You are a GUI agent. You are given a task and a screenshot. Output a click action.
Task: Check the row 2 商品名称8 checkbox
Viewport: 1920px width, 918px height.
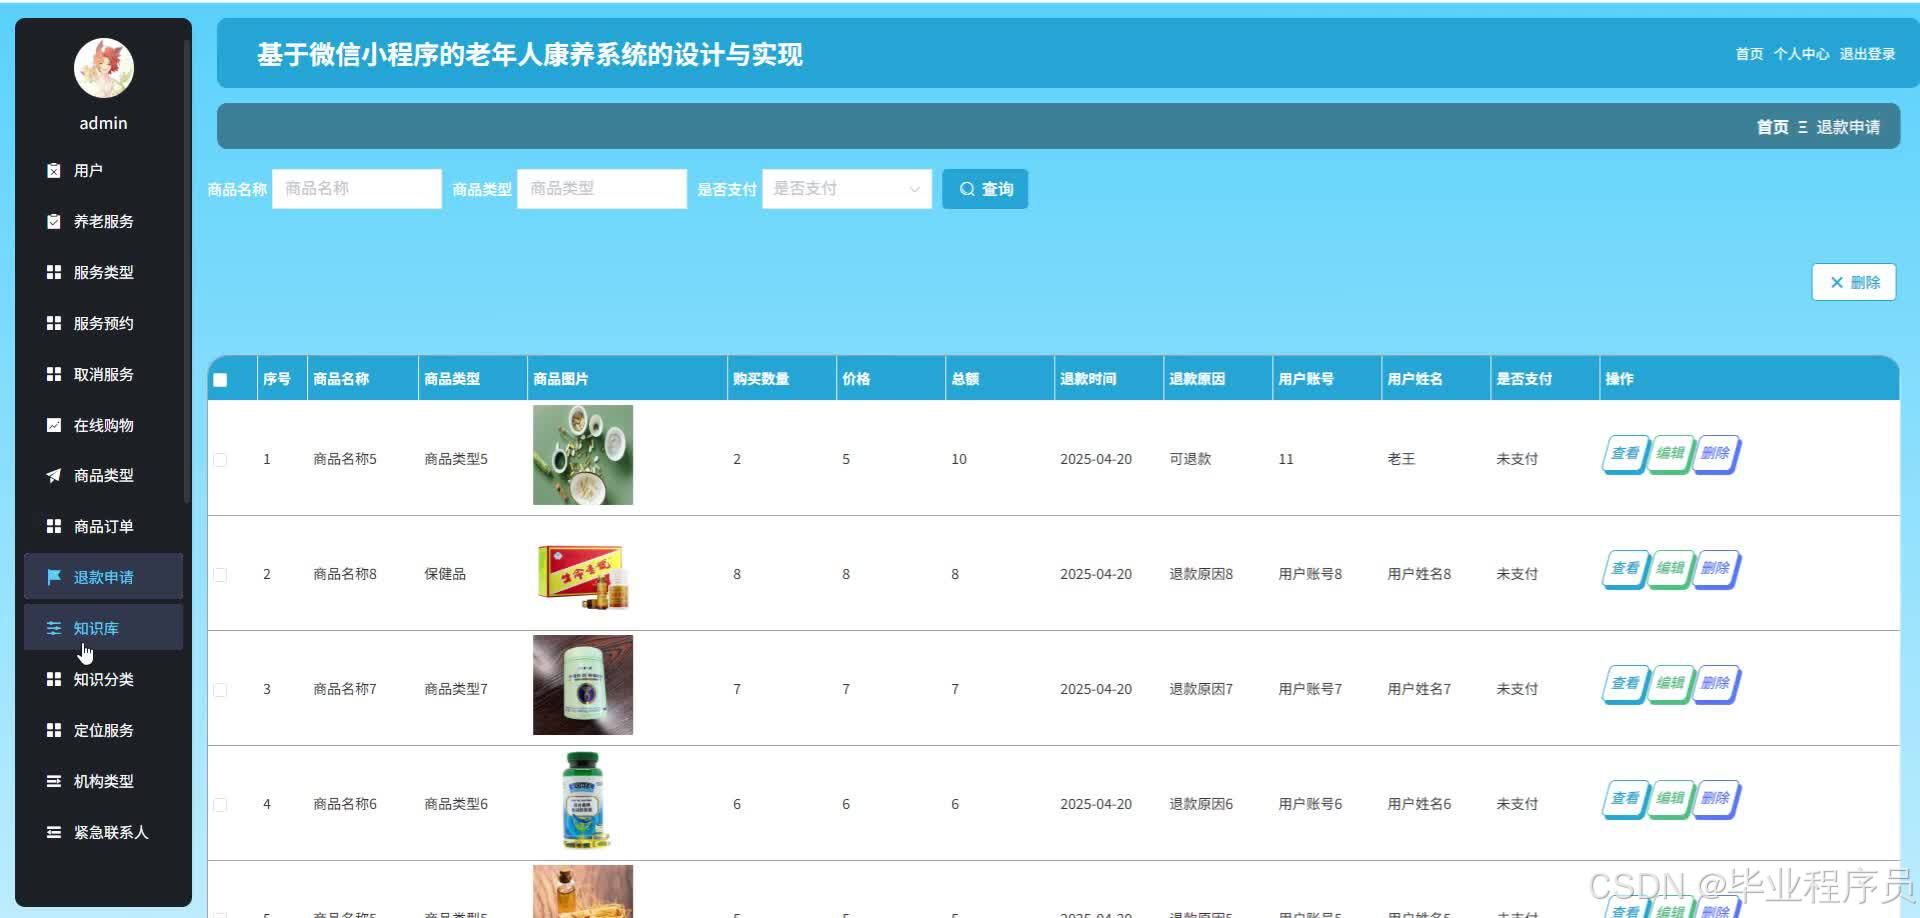click(220, 575)
